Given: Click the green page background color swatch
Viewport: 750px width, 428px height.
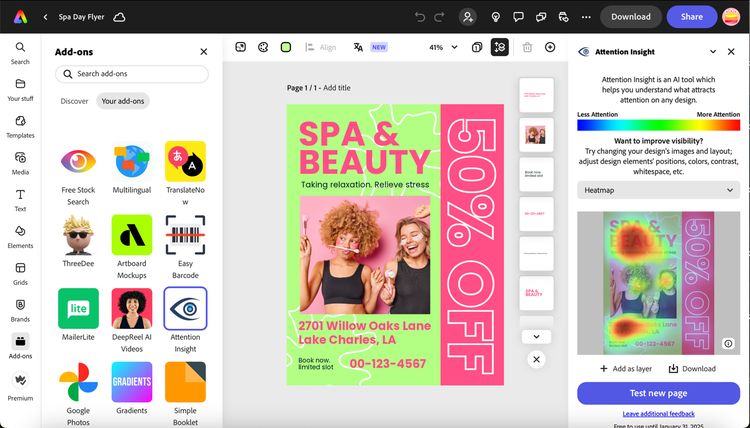Looking at the screenshot, I should [286, 47].
